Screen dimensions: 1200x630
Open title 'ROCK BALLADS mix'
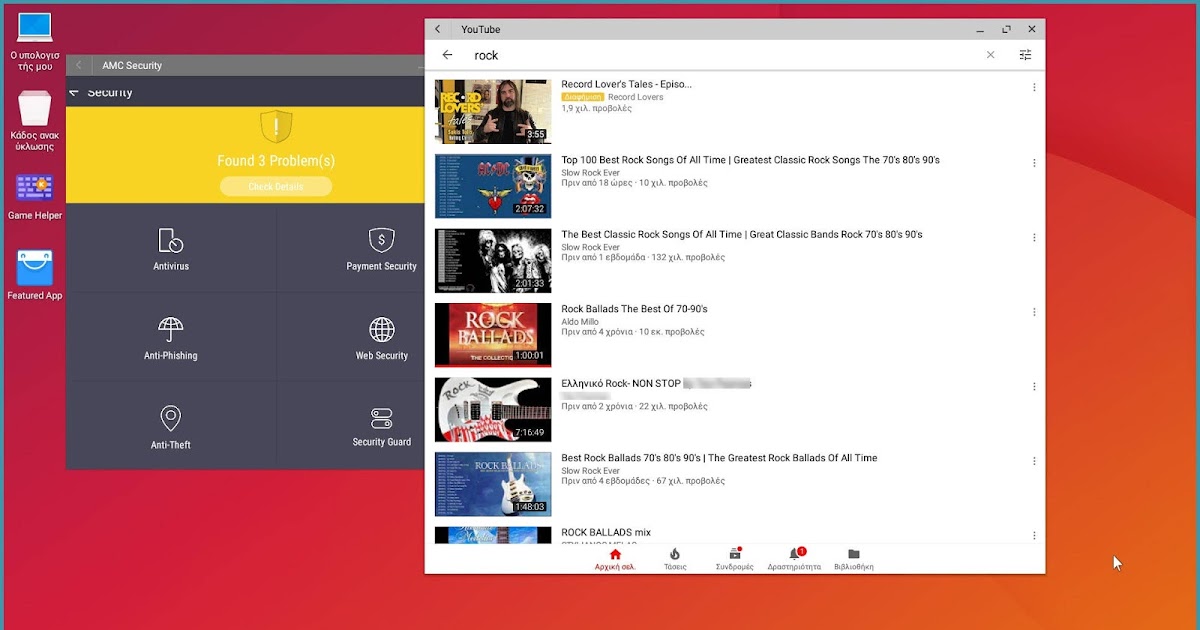[606, 533]
